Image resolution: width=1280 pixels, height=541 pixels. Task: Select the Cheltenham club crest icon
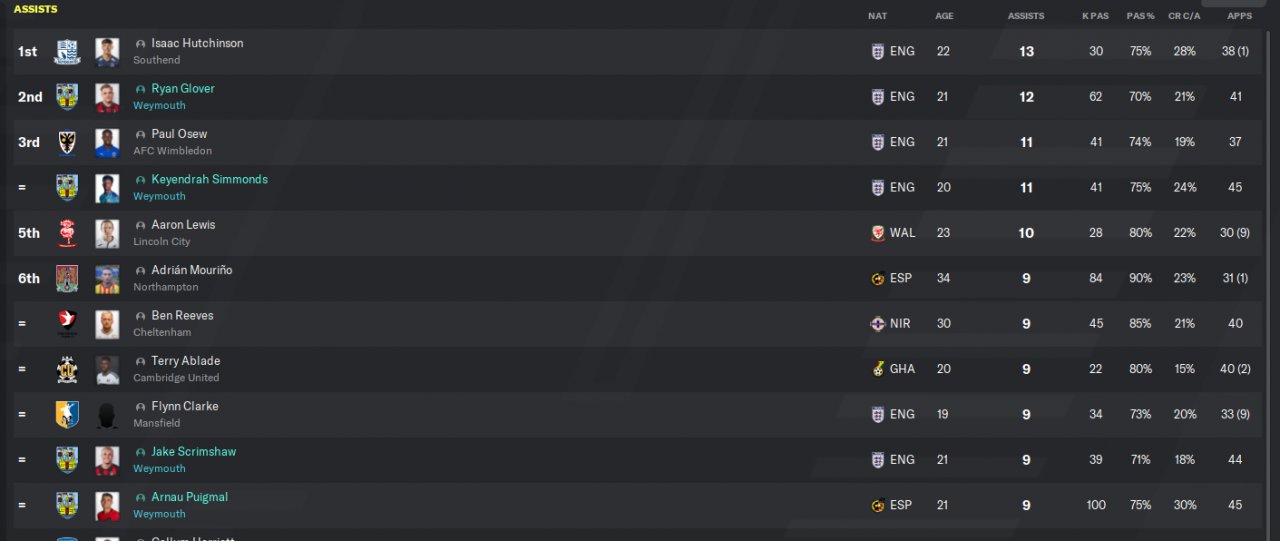[67, 324]
